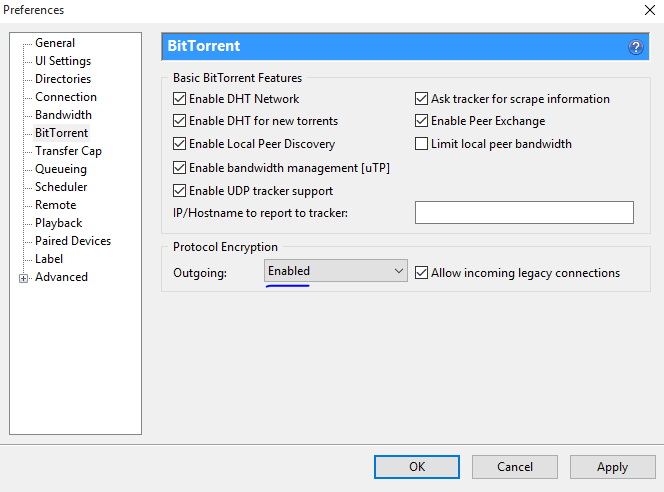Apply the preference changes
This screenshot has width=664, height=492.
pos(612,467)
